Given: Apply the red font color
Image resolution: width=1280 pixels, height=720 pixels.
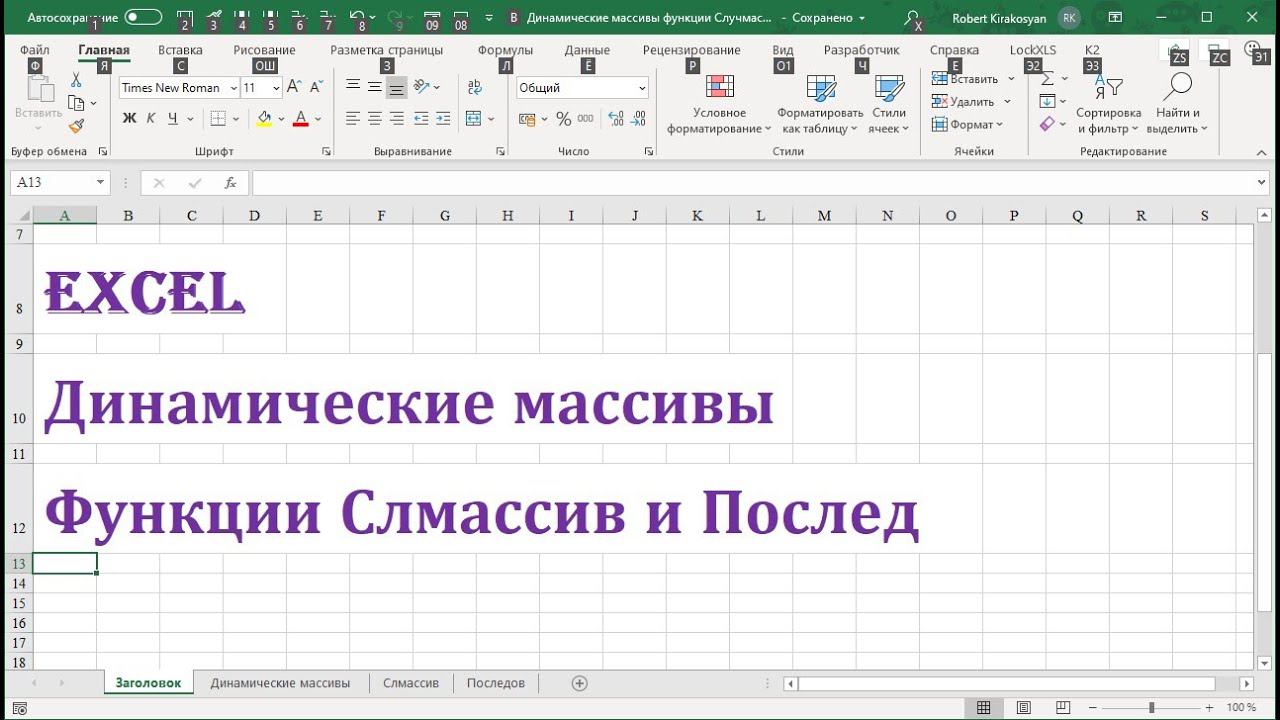Looking at the screenshot, I should tap(301, 118).
